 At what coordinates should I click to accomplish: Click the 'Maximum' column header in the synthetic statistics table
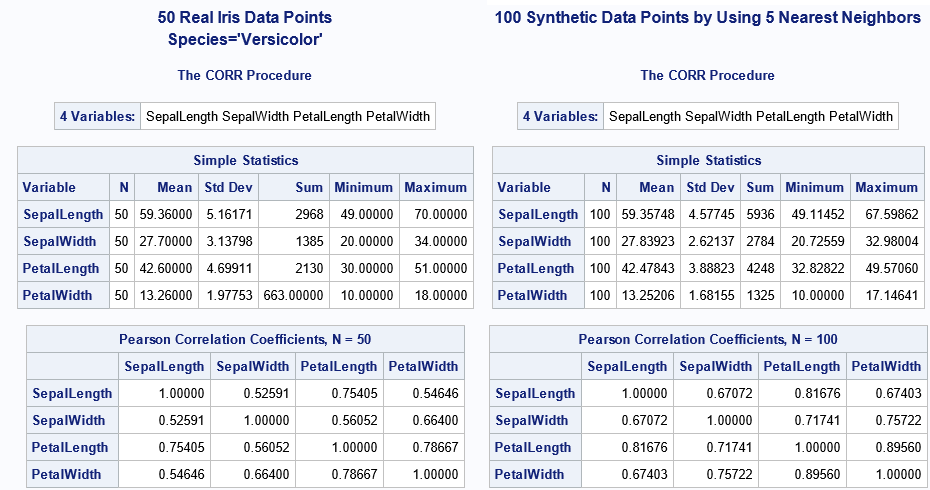[x=886, y=187]
